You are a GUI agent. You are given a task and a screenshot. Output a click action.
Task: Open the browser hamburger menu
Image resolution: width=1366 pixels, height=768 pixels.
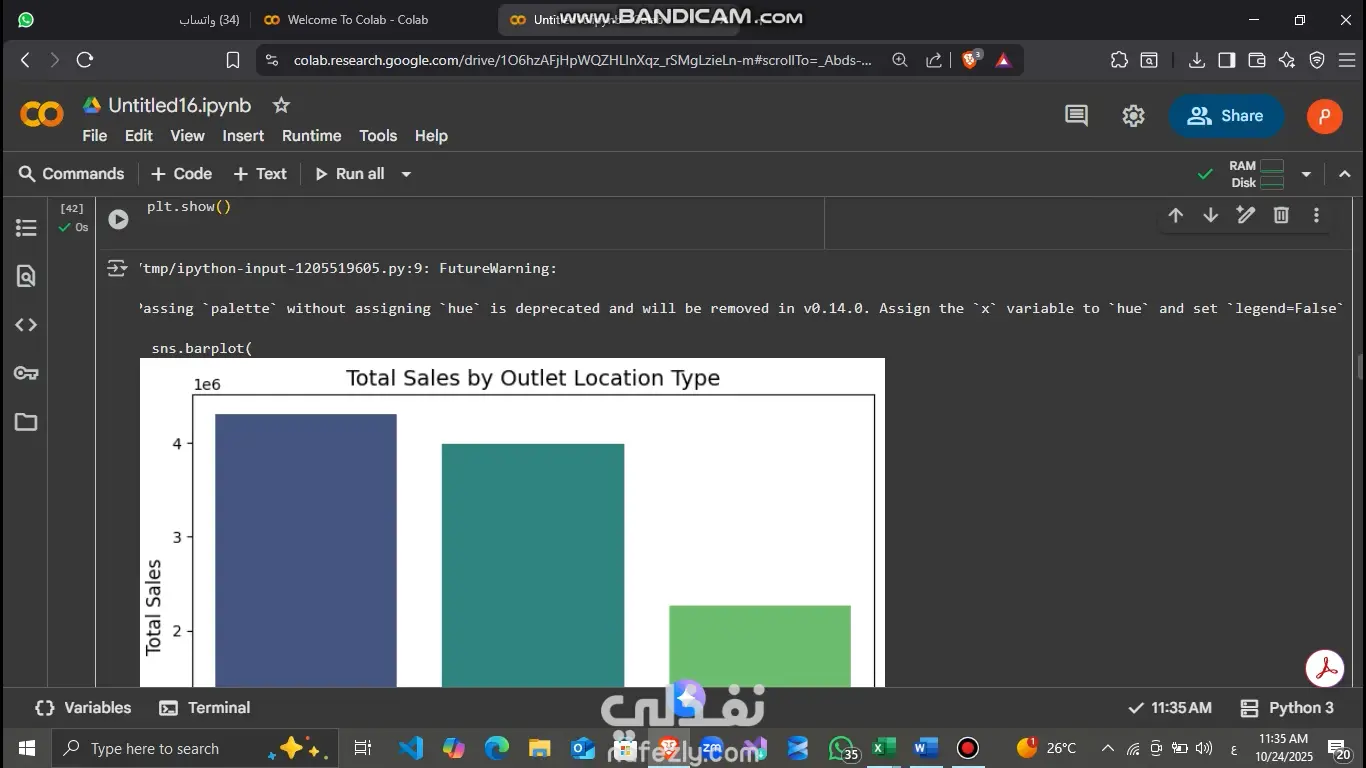[x=1346, y=60]
